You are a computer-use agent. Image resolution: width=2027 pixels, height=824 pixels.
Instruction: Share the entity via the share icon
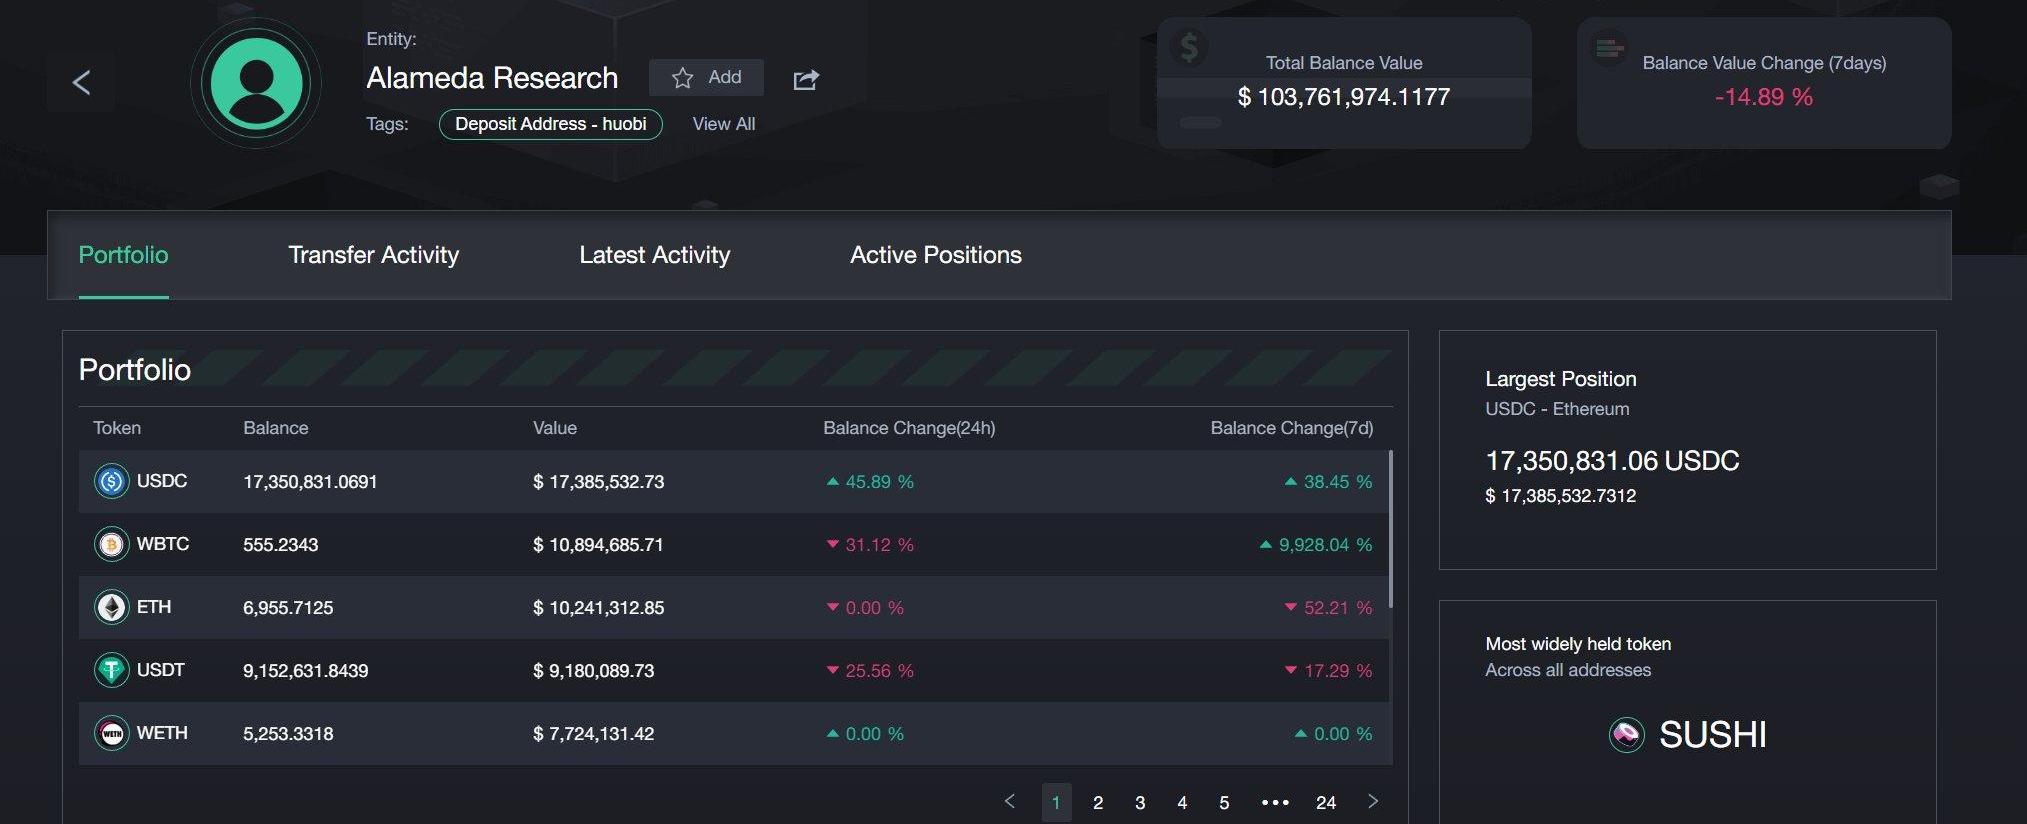tap(806, 79)
